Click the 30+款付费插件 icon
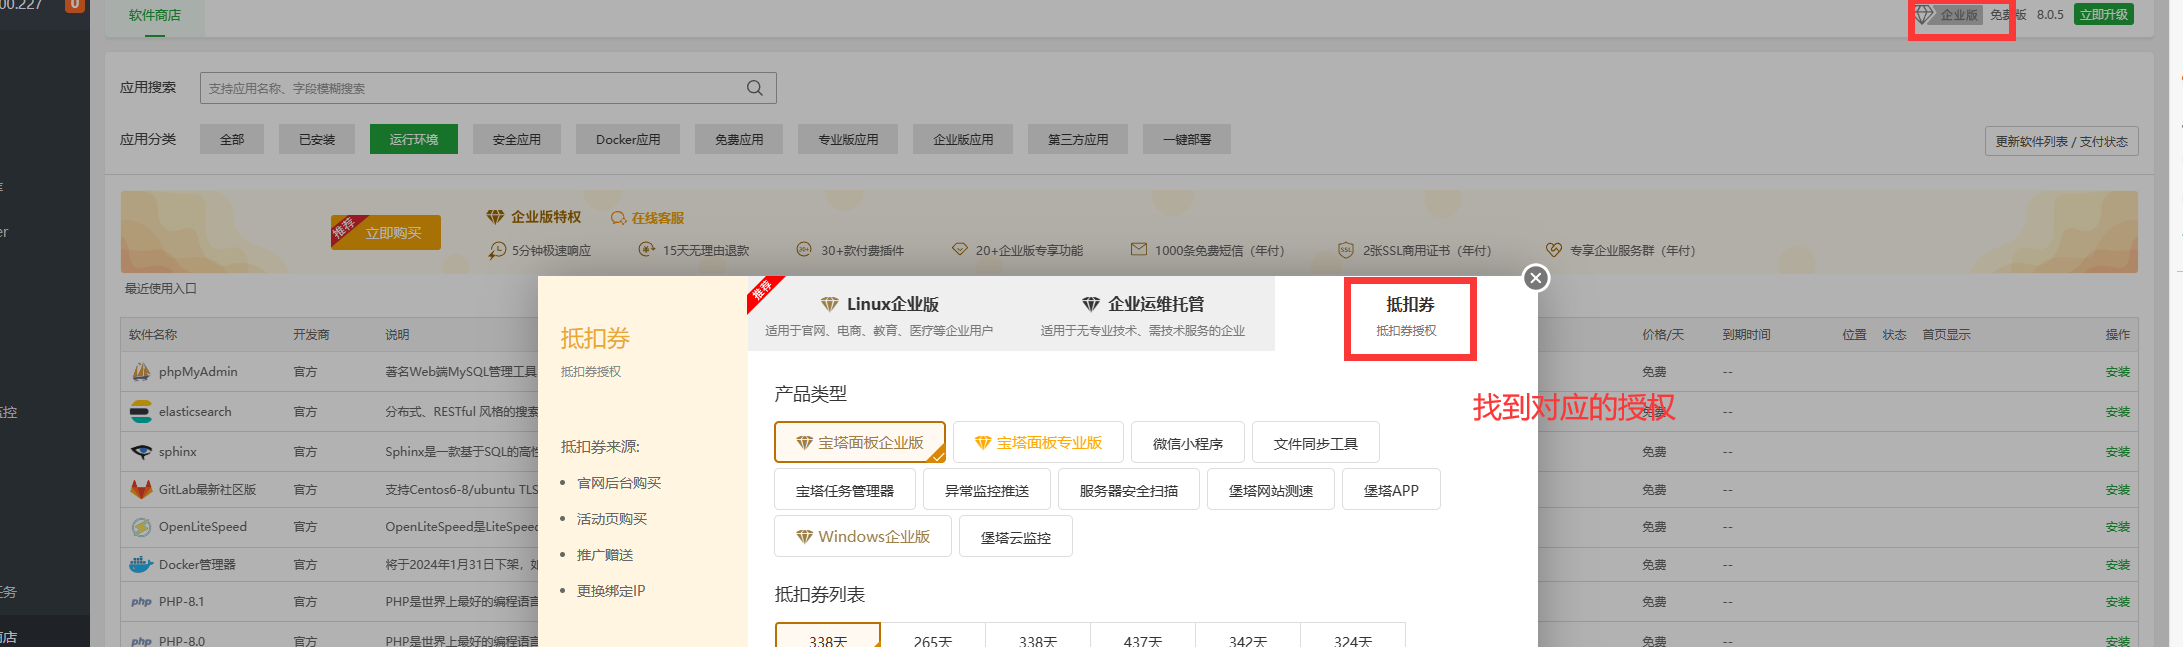The height and width of the screenshot is (647, 2183). pyautogui.click(x=804, y=249)
